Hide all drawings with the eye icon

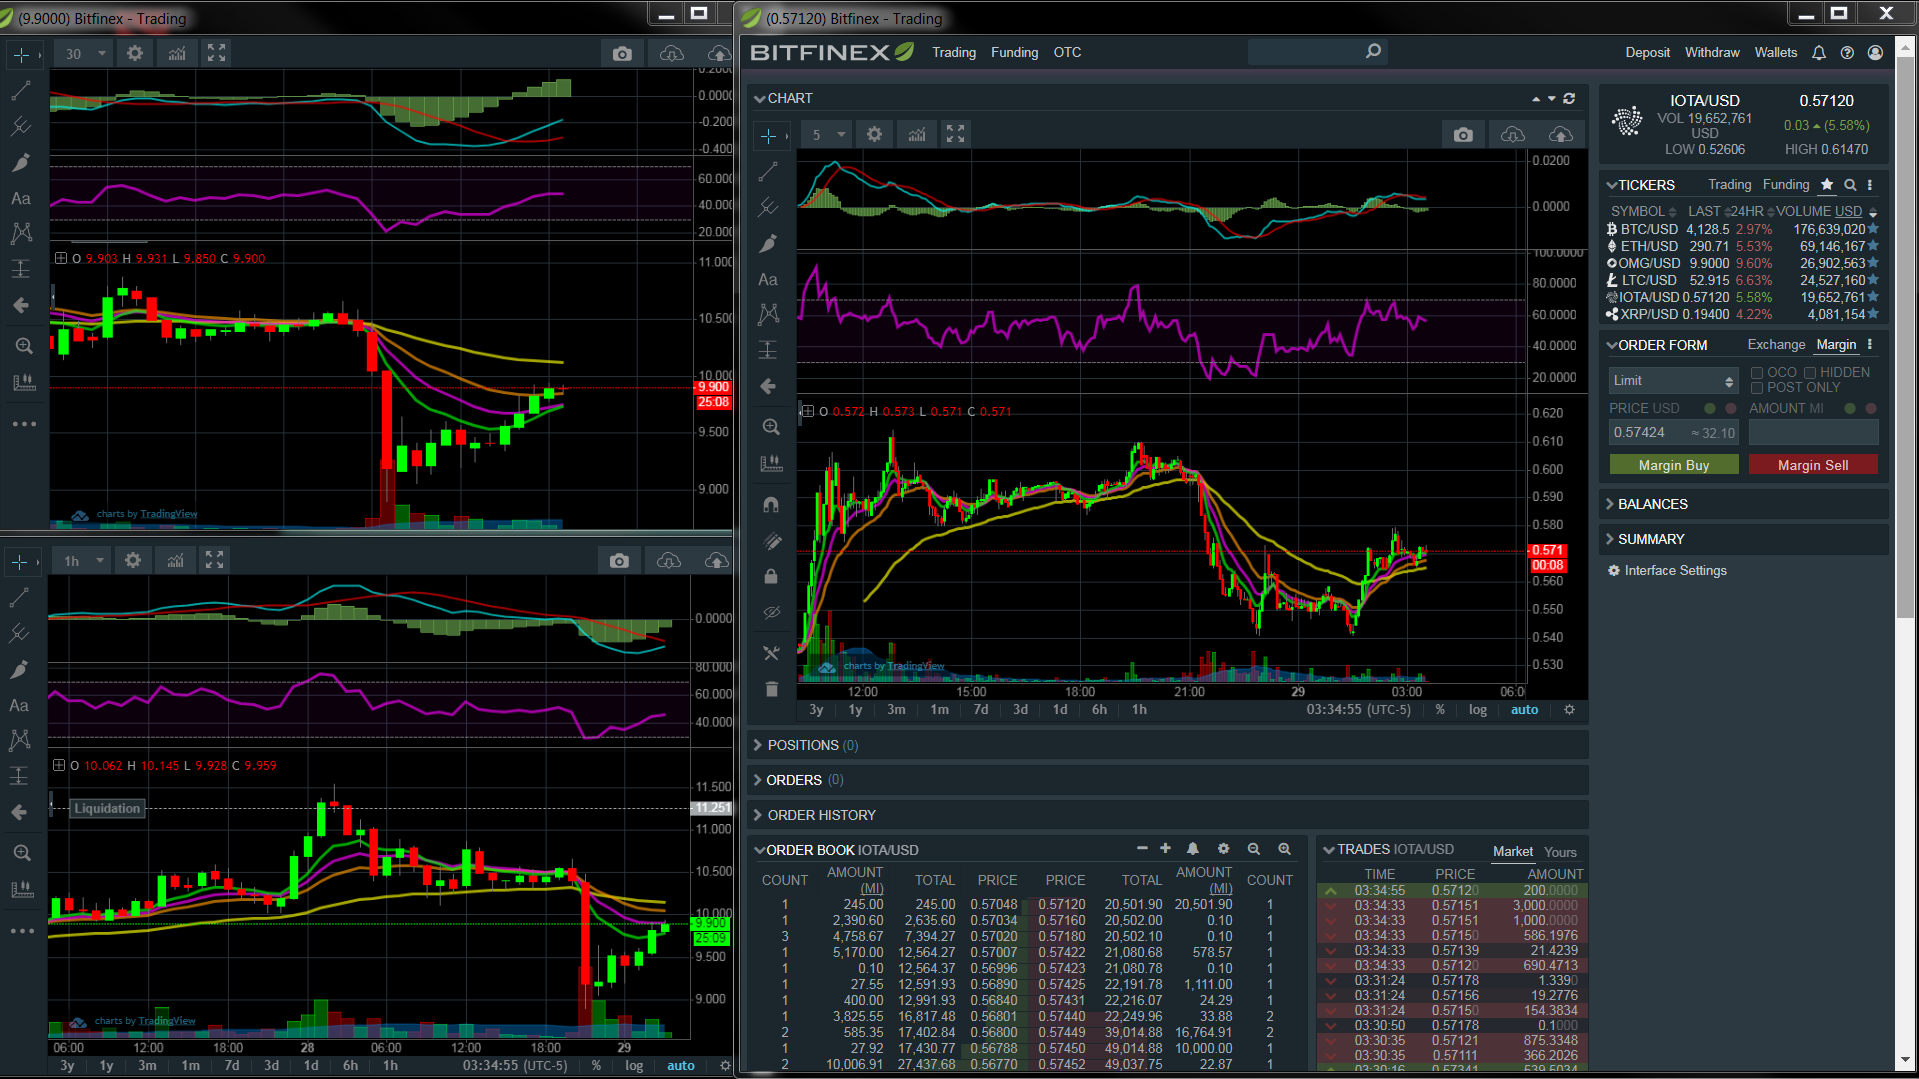(x=770, y=612)
